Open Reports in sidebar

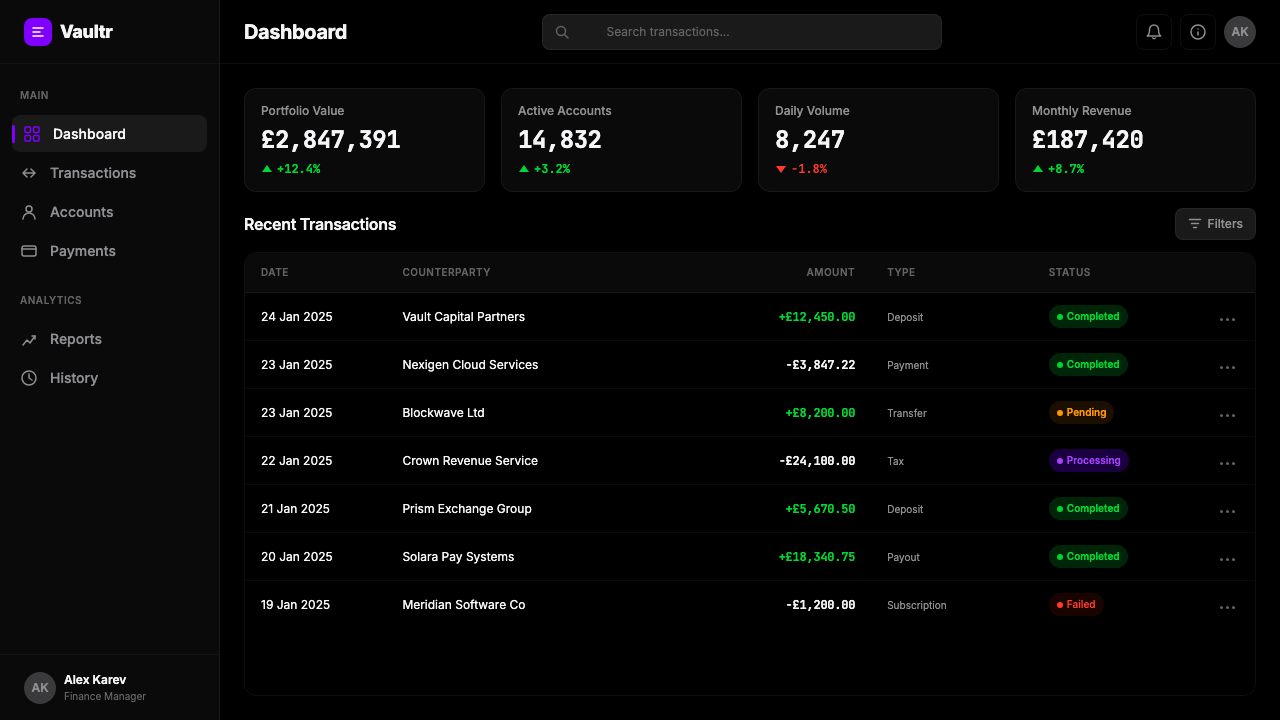point(110,339)
